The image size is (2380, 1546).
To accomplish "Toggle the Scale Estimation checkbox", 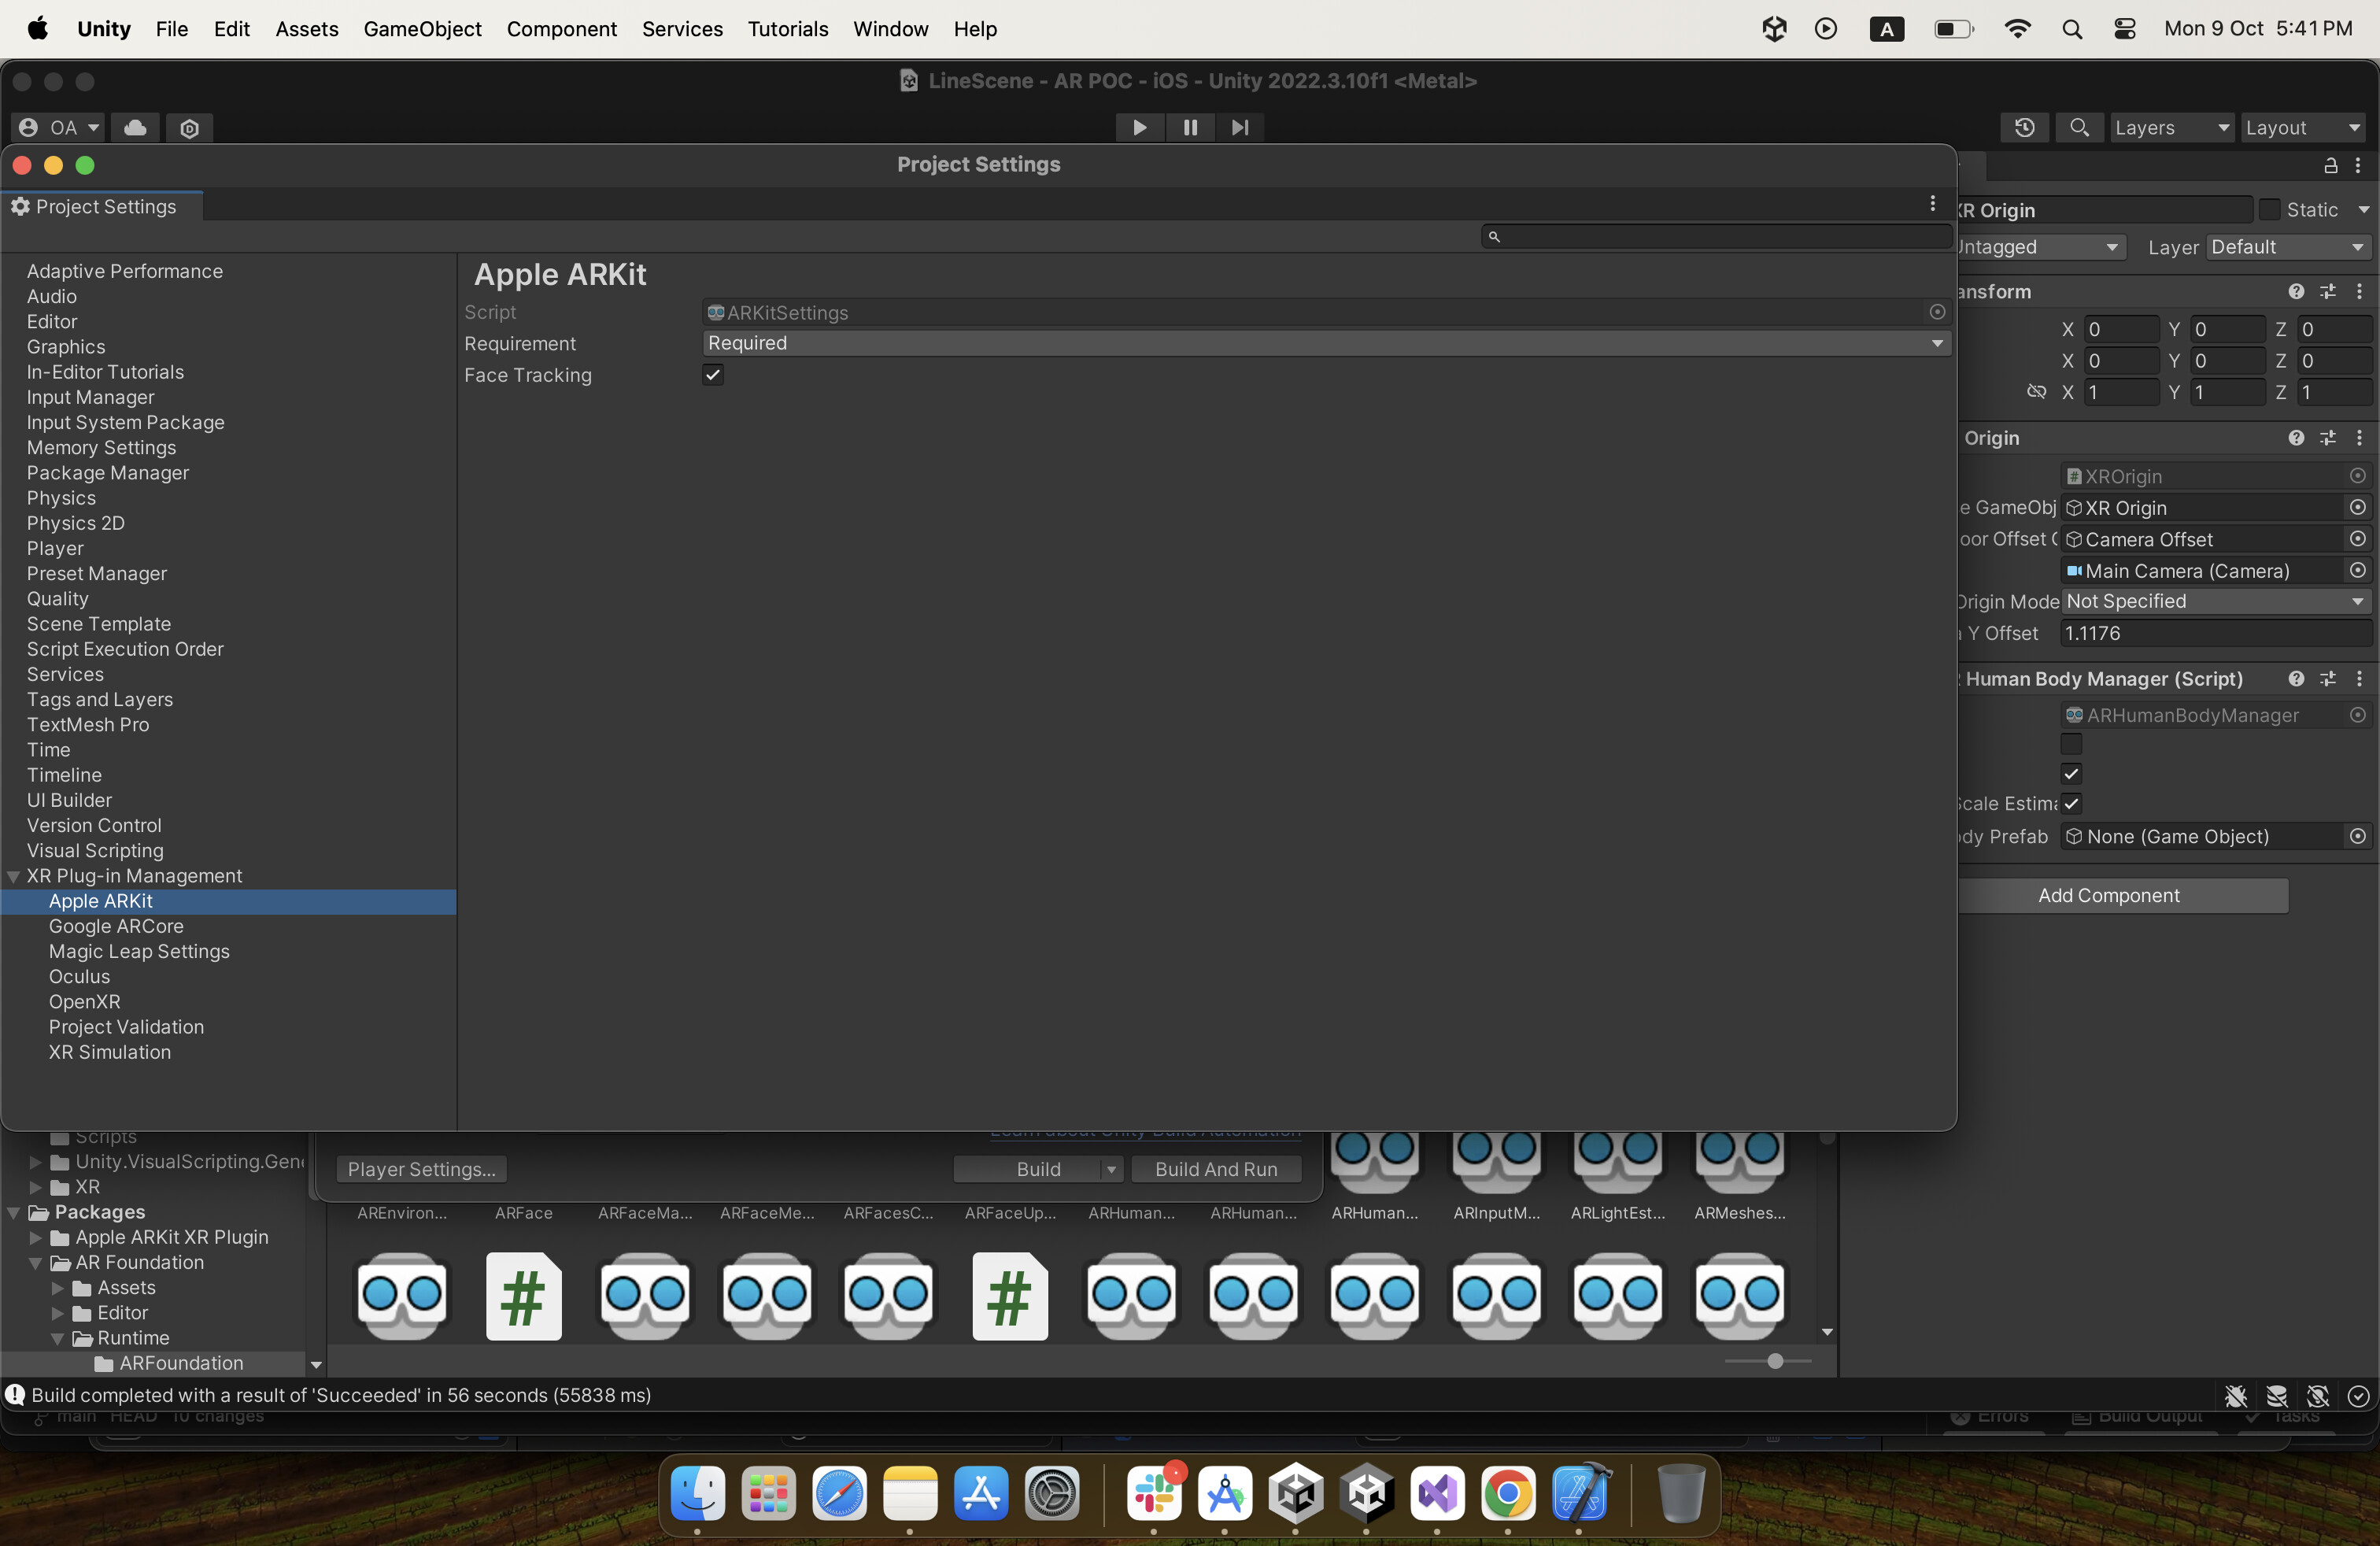I will tap(2071, 803).
